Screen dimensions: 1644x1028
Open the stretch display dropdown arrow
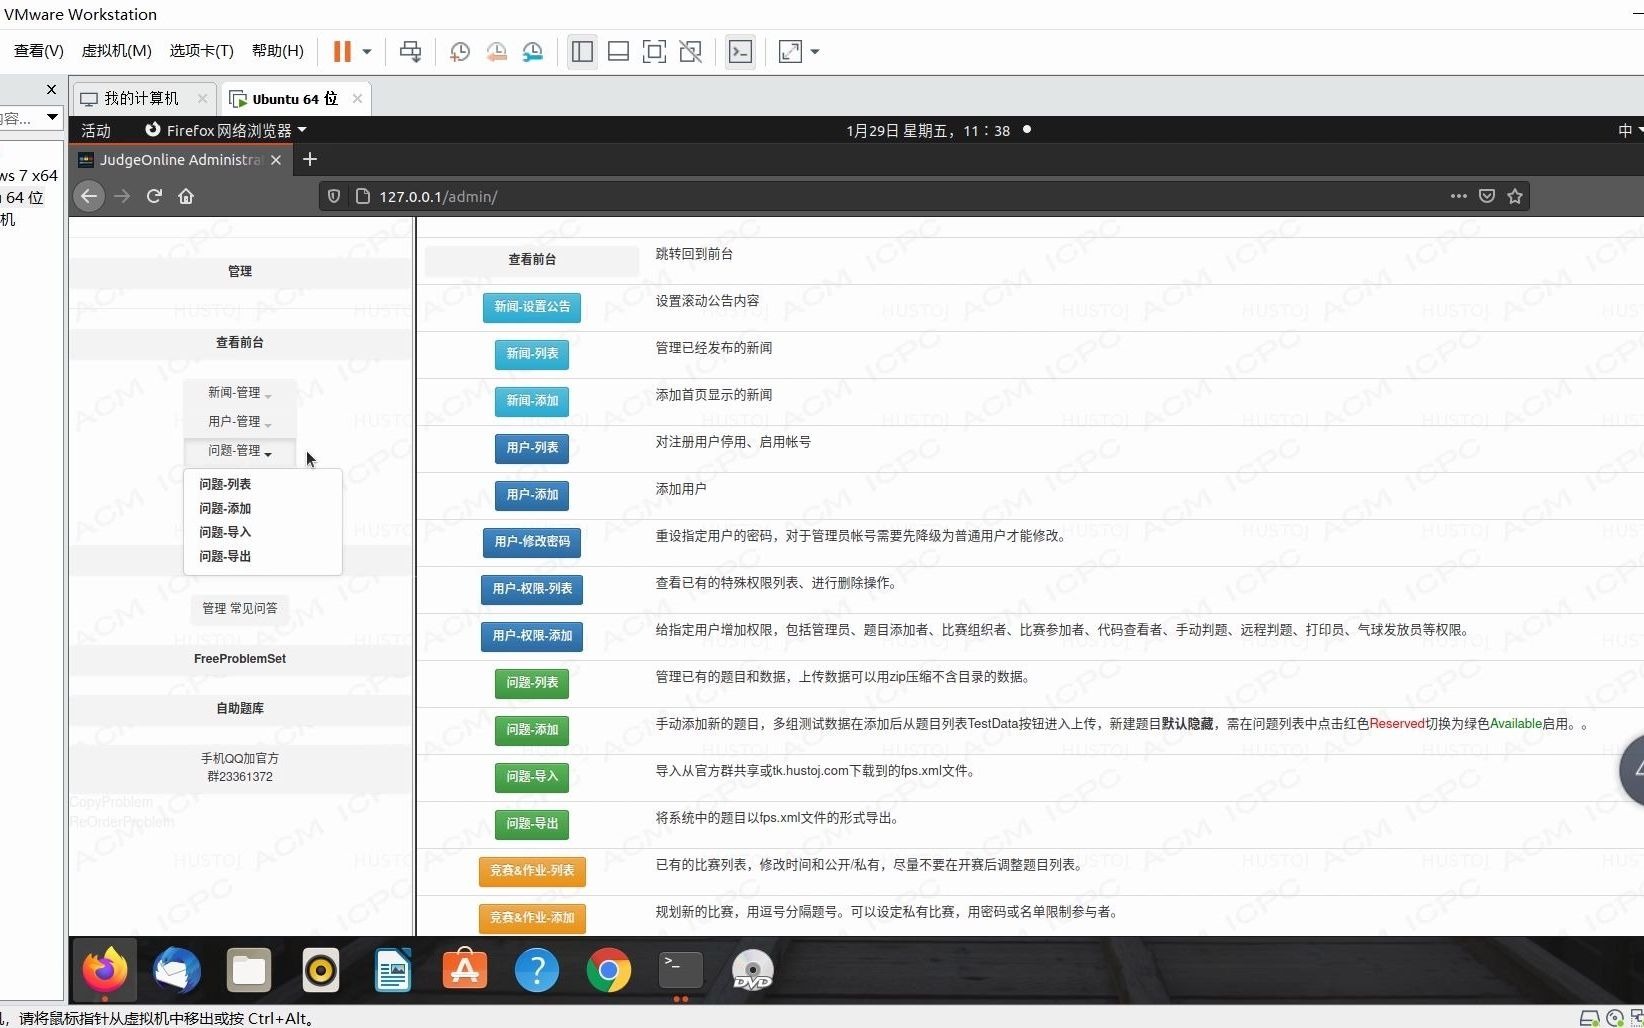815,51
